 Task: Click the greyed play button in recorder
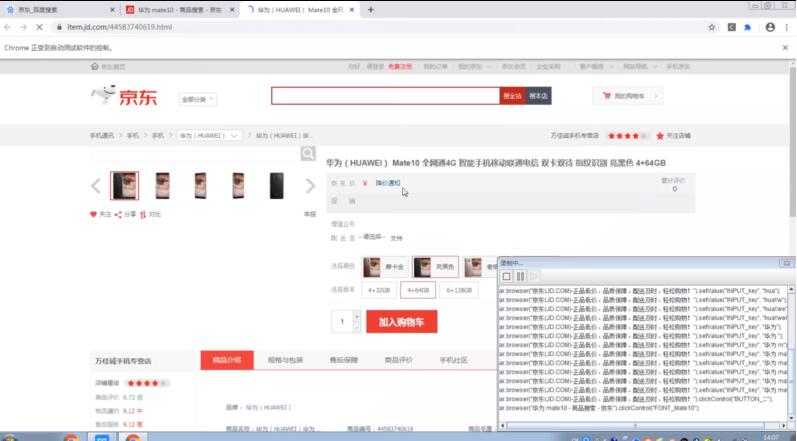(x=534, y=276)
